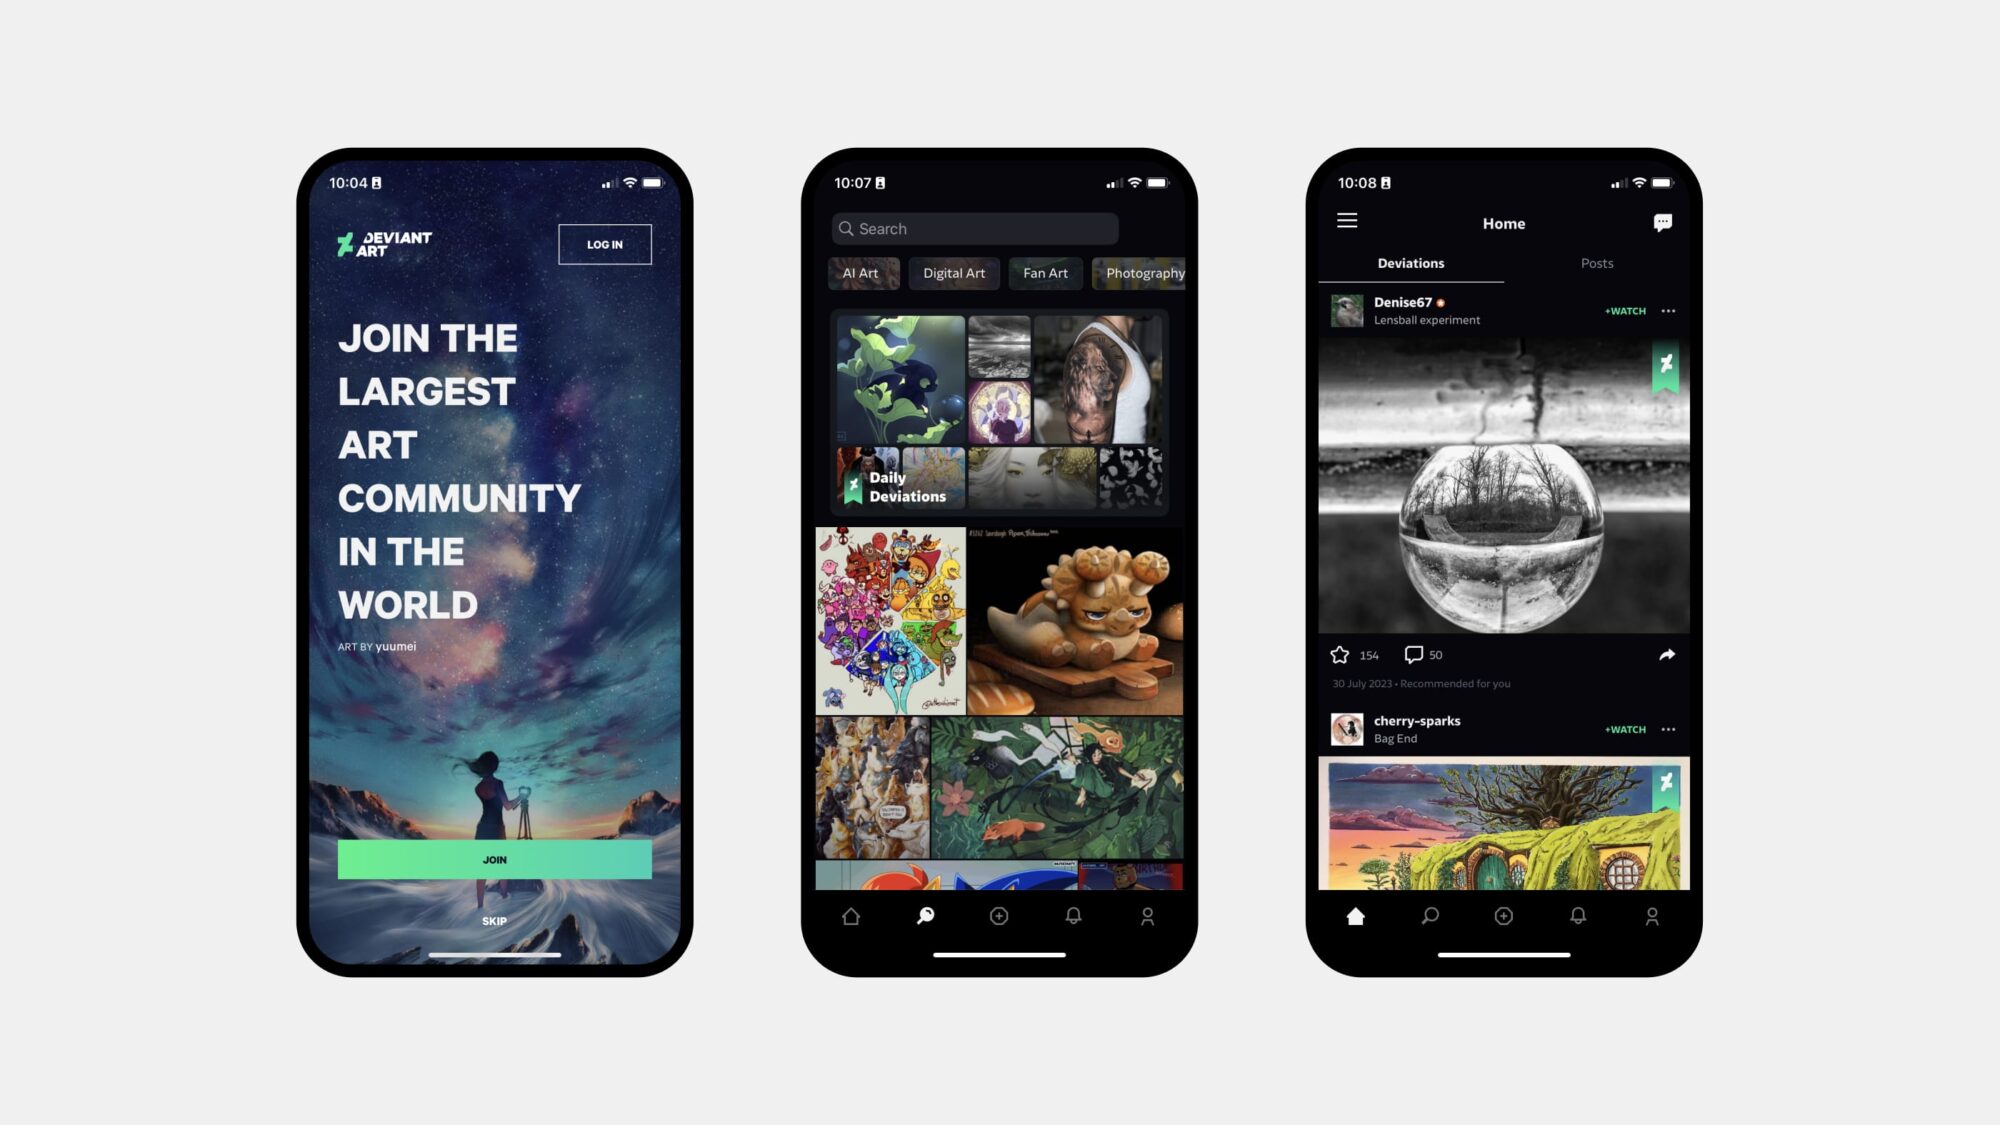
Task: Switch to the Posts tab on home screen
Action: click(1598, 262)
